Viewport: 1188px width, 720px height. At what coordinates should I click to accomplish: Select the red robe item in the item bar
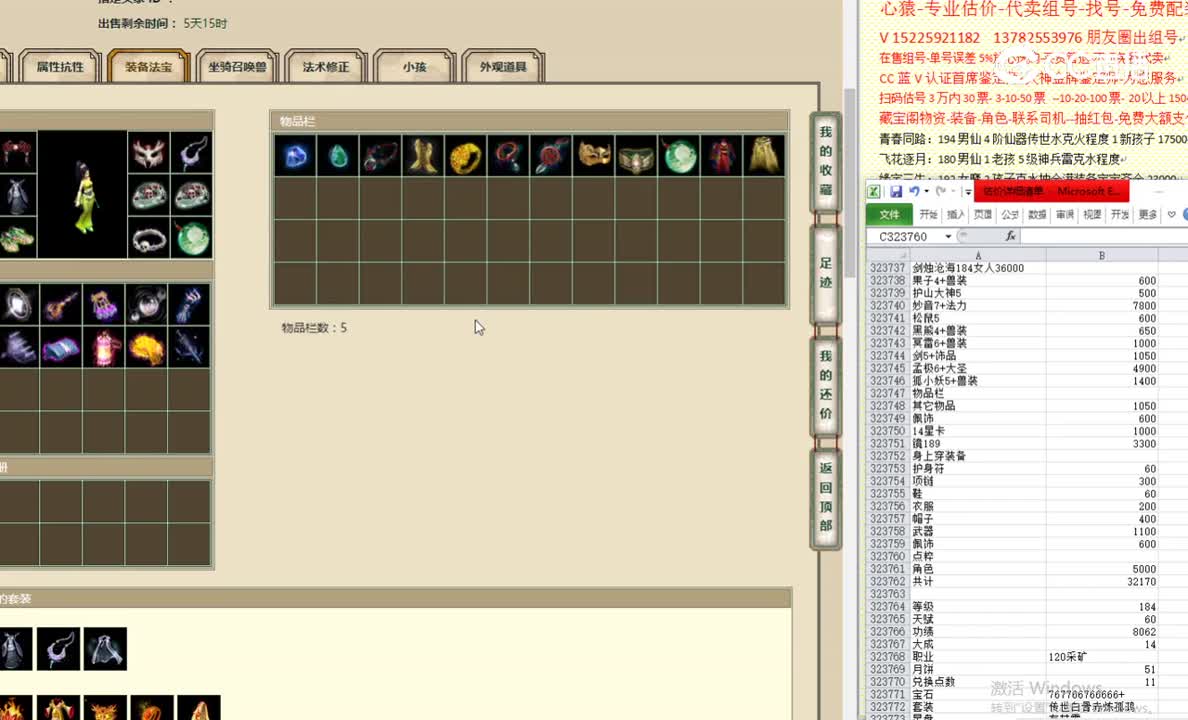(x=721, y=158)
